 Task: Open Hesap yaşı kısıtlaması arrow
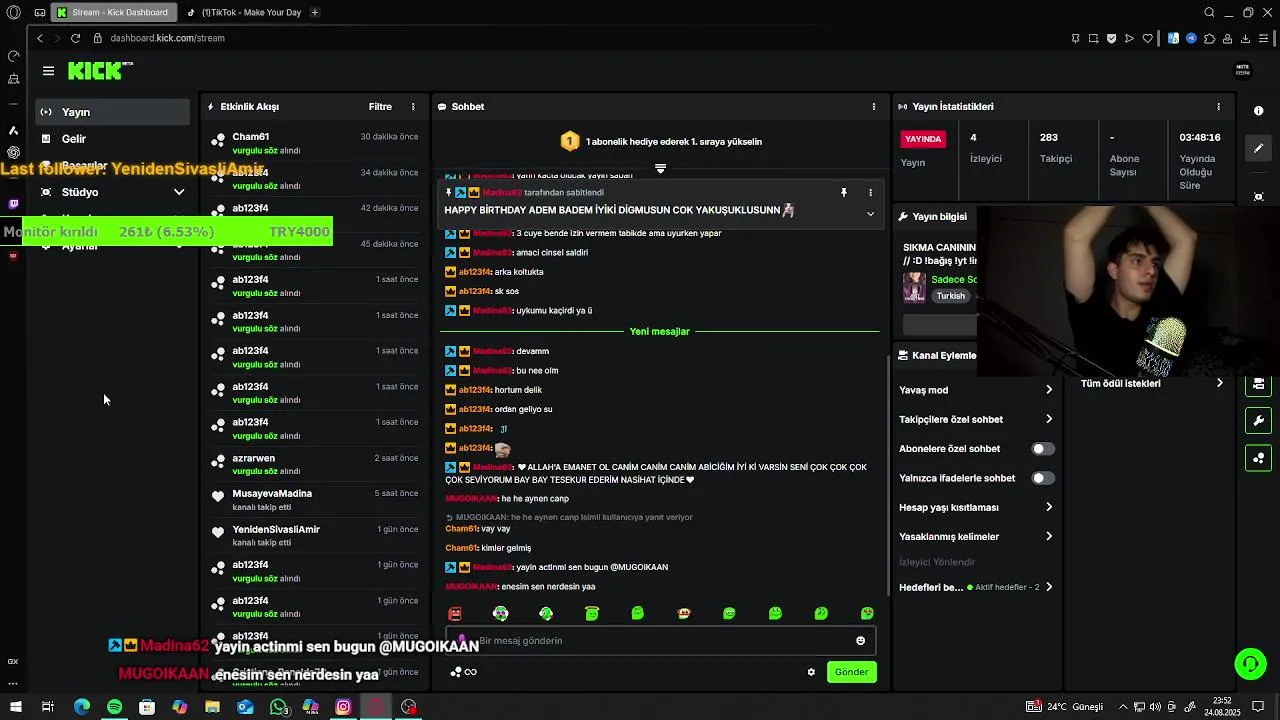coord(1049,507)
